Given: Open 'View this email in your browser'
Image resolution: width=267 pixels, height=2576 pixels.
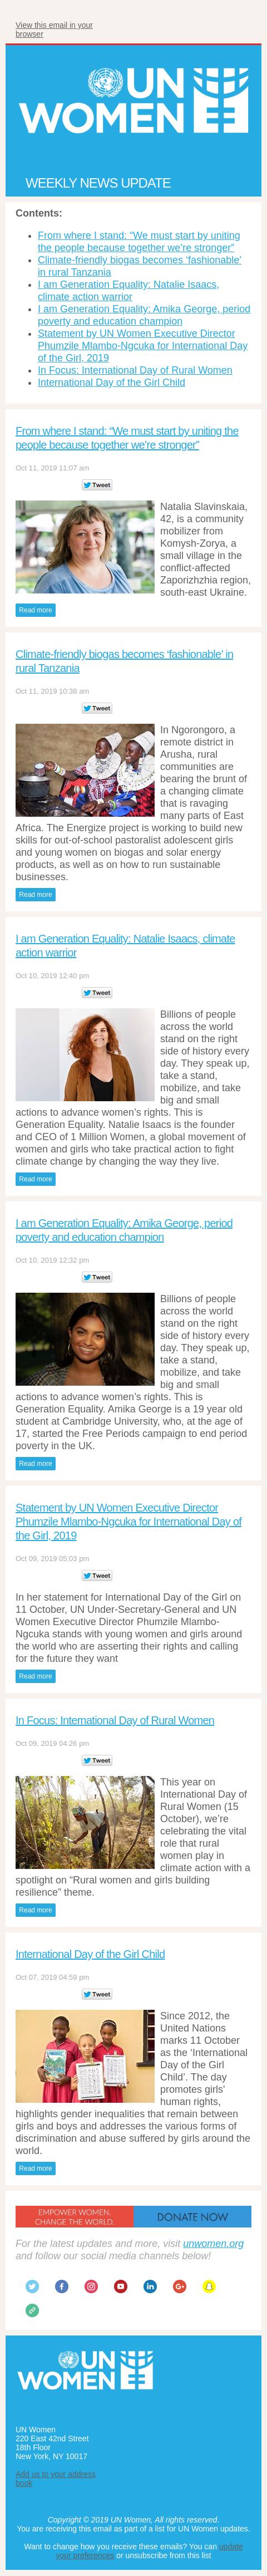Looking at the screenshot, I should tap(54, 29).
